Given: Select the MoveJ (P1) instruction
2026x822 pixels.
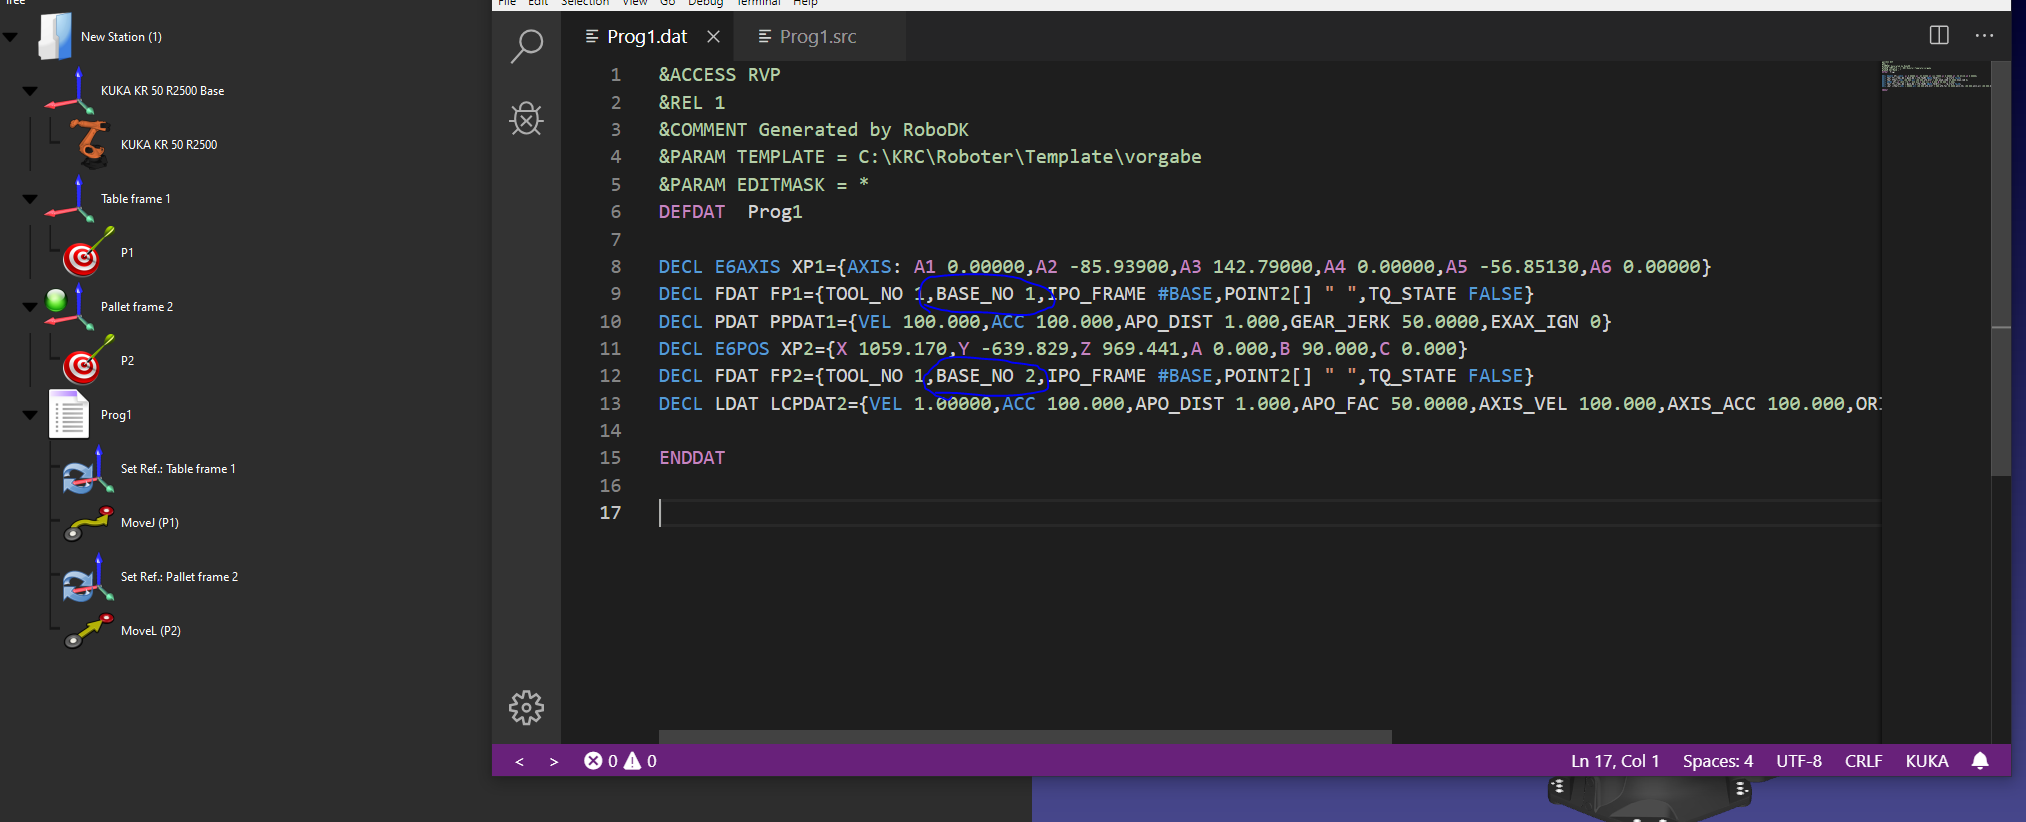Looking at the screenshot, I should [149, 523].
